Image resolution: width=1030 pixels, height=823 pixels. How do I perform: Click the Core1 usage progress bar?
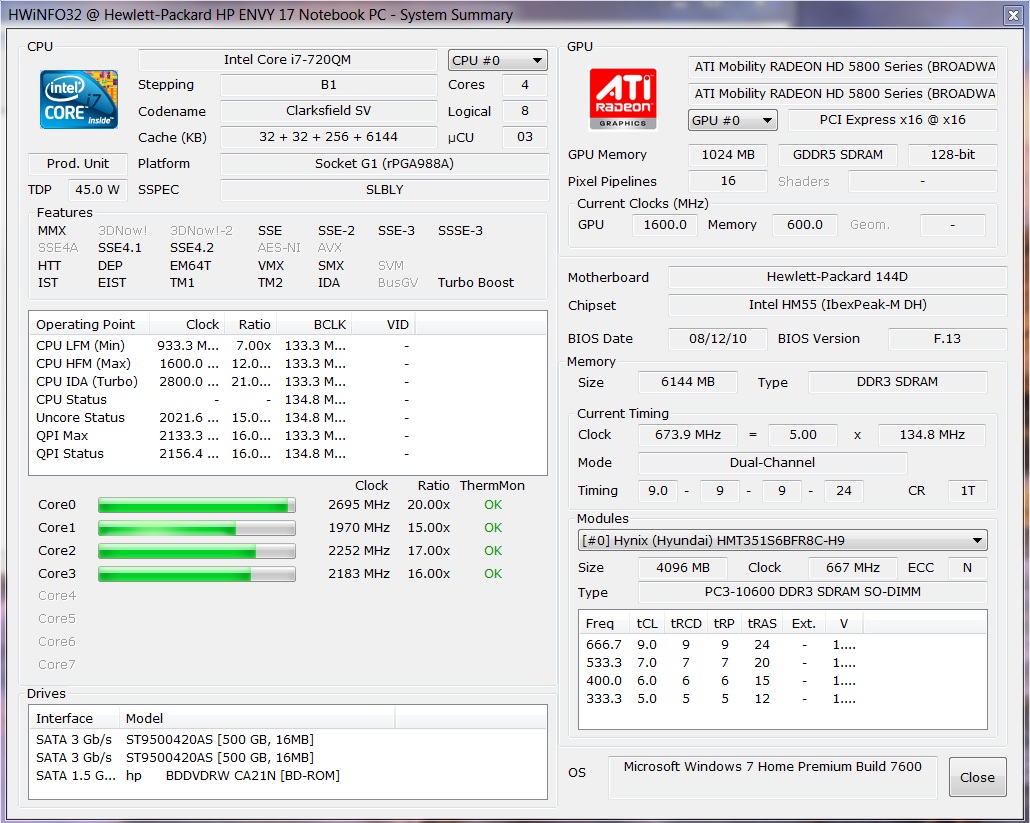pyautogui.click(x=196, y=528)
